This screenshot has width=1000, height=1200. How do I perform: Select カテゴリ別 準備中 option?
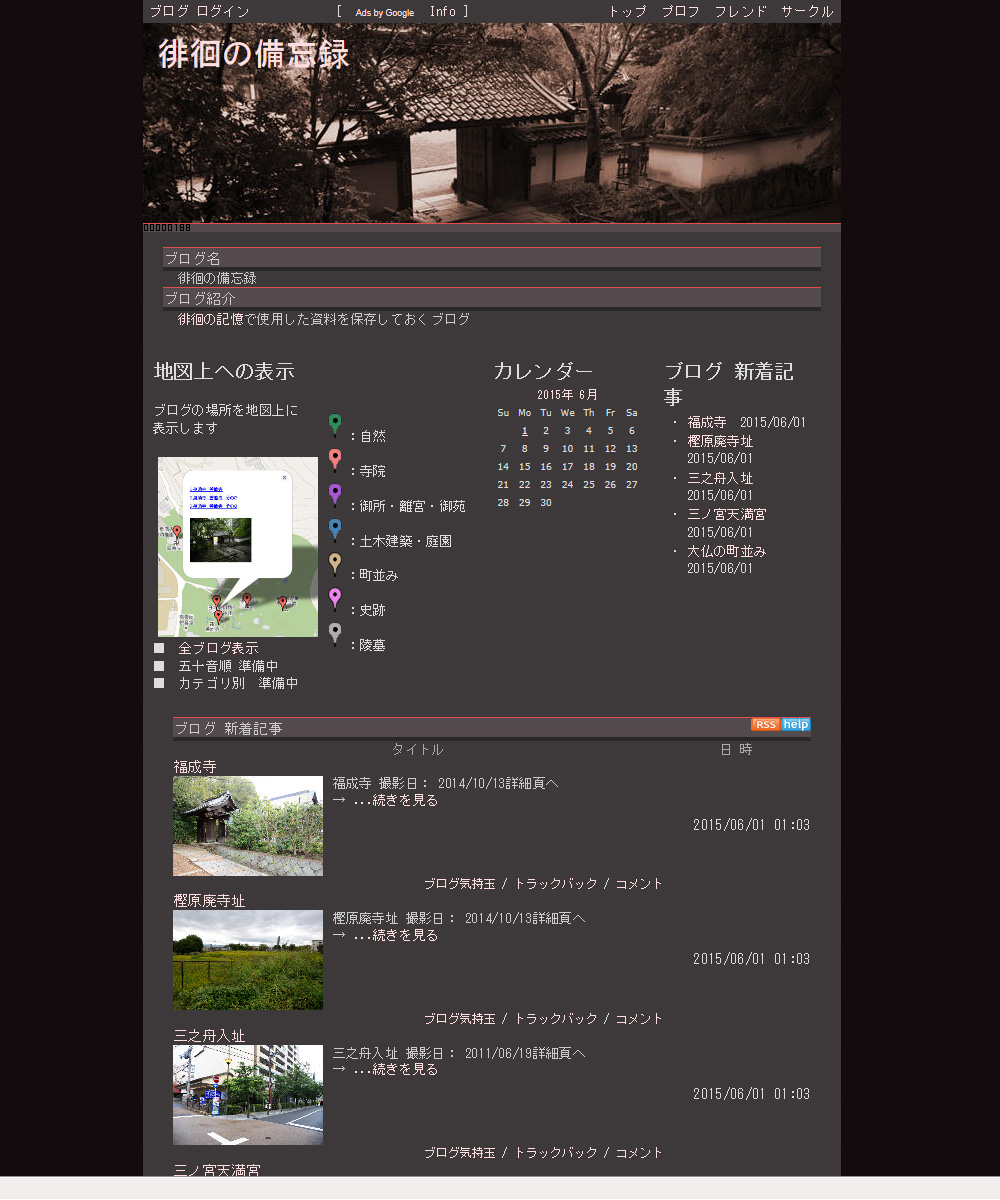pyautogui.click(x=238, y=684)
